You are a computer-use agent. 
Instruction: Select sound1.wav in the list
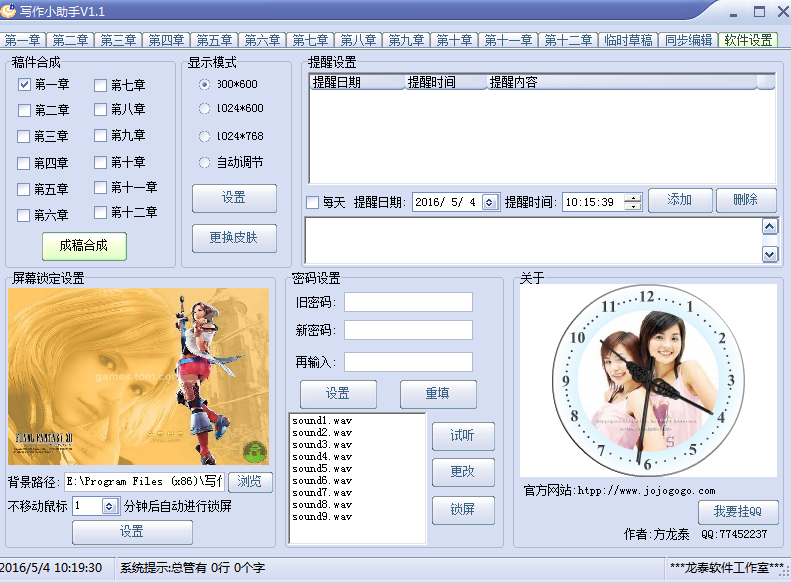[x=322, y=421]
